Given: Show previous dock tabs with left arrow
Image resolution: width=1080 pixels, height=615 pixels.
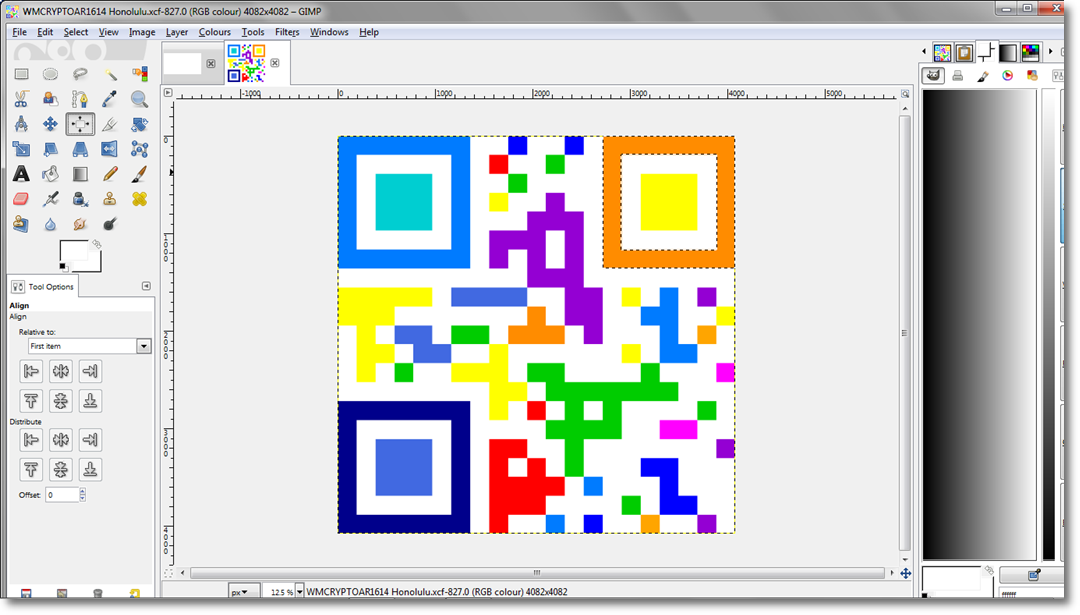Looking at the screenshot, I should pos(924,52).
